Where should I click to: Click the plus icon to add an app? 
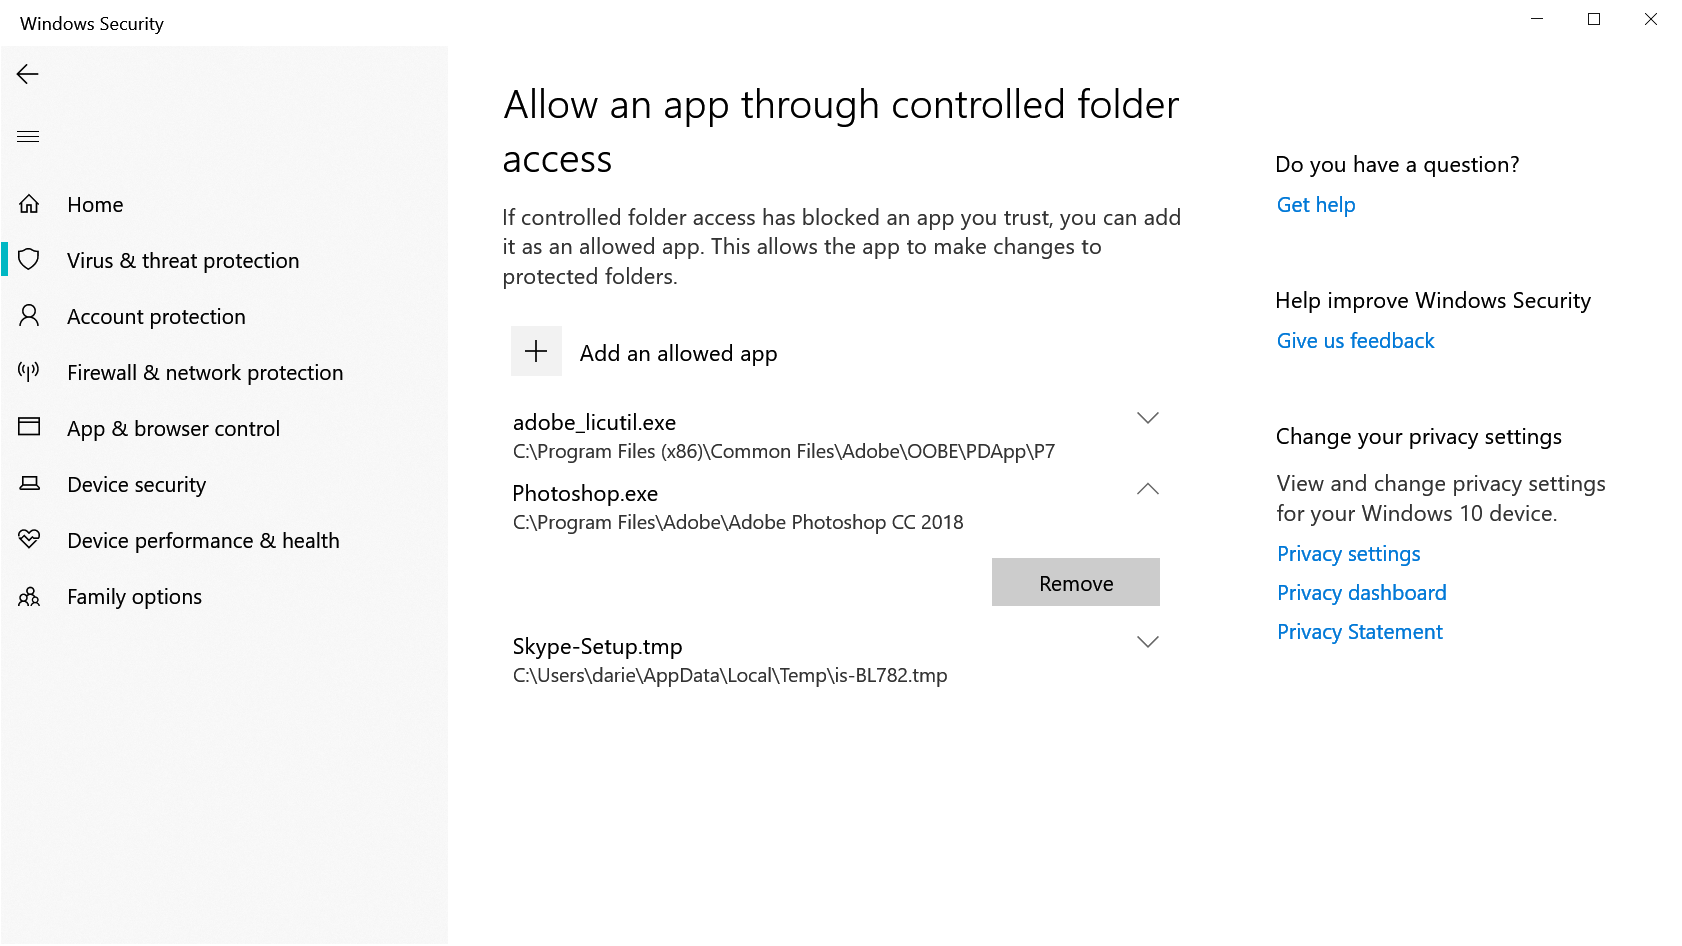tap(536, 351)
